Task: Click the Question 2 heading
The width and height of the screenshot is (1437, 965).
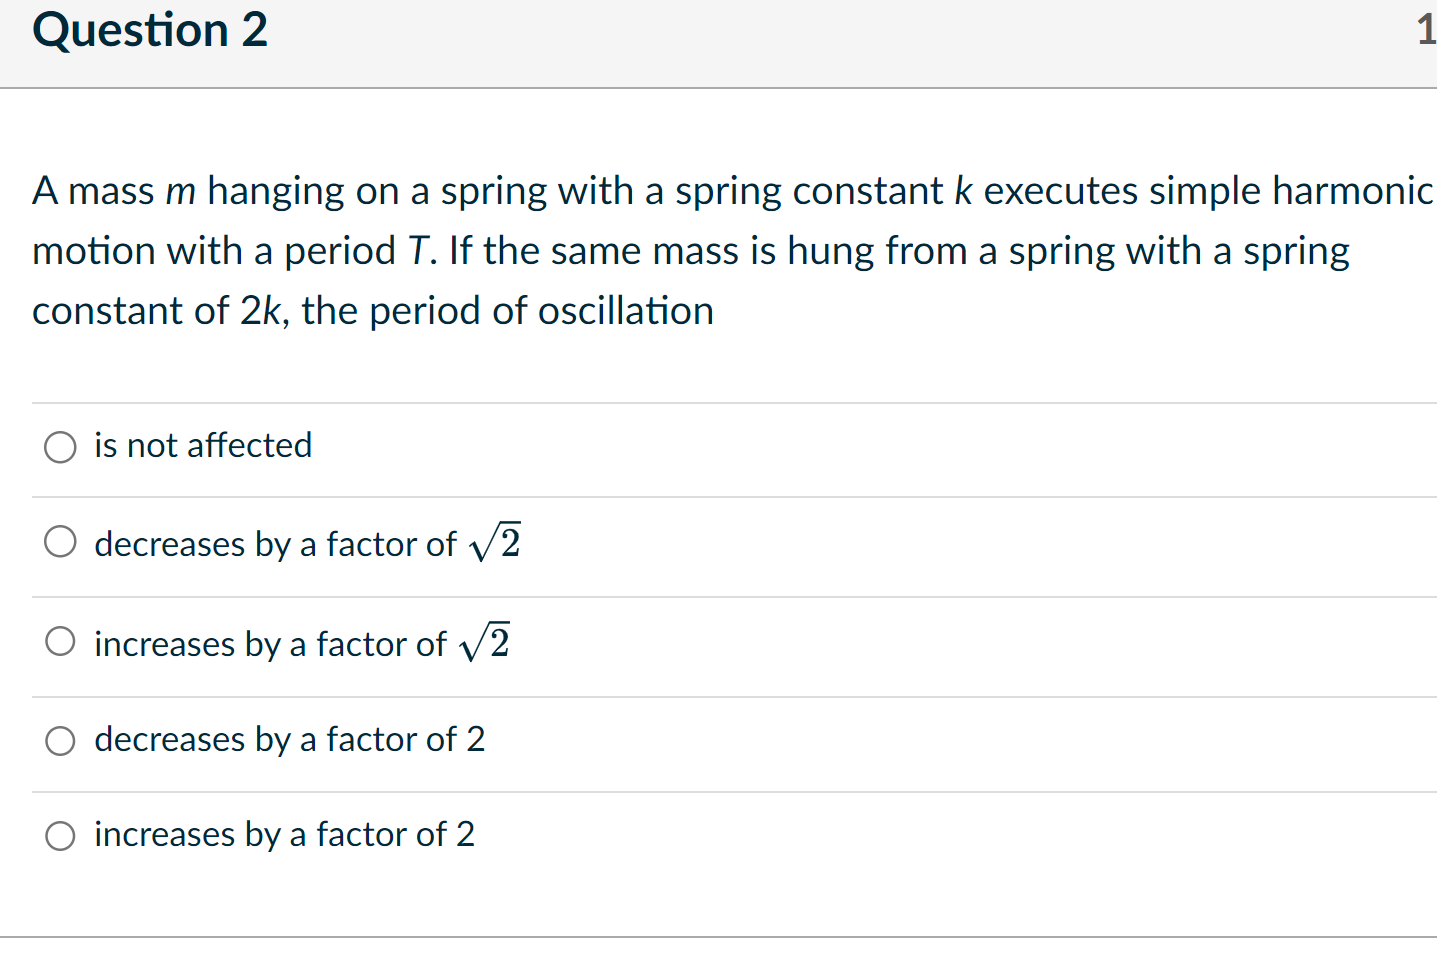Action: (x=149, y=30)
